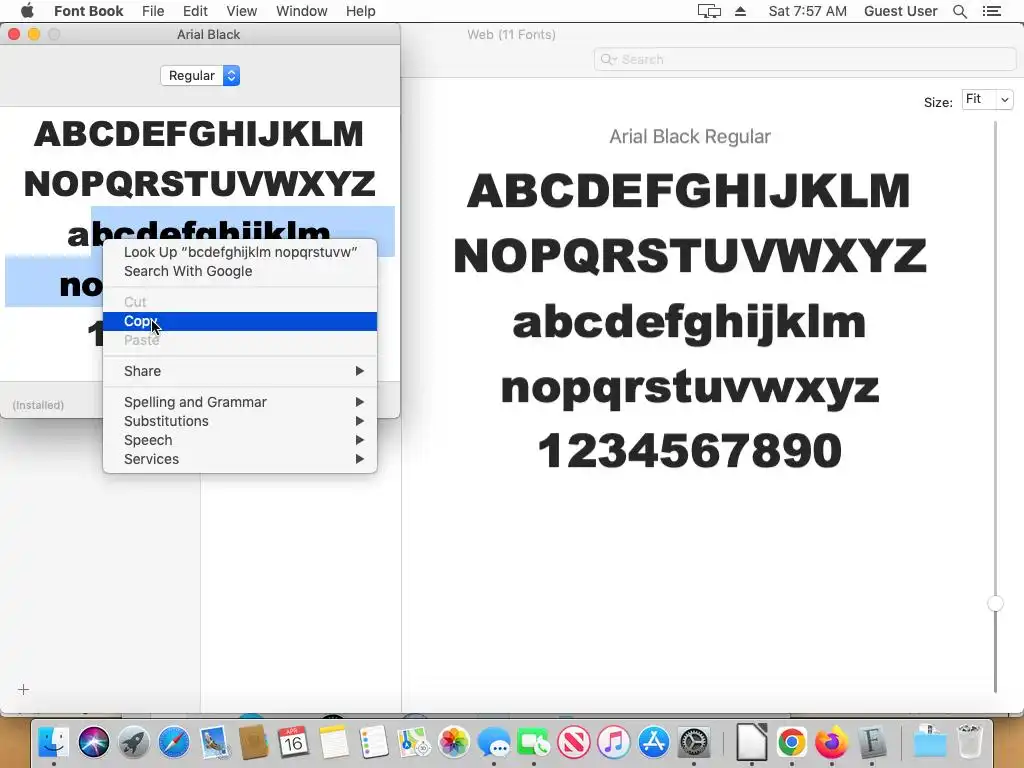Open News app in dock
This screenshot has width=1024, height=768.
[x=573, y=743]
